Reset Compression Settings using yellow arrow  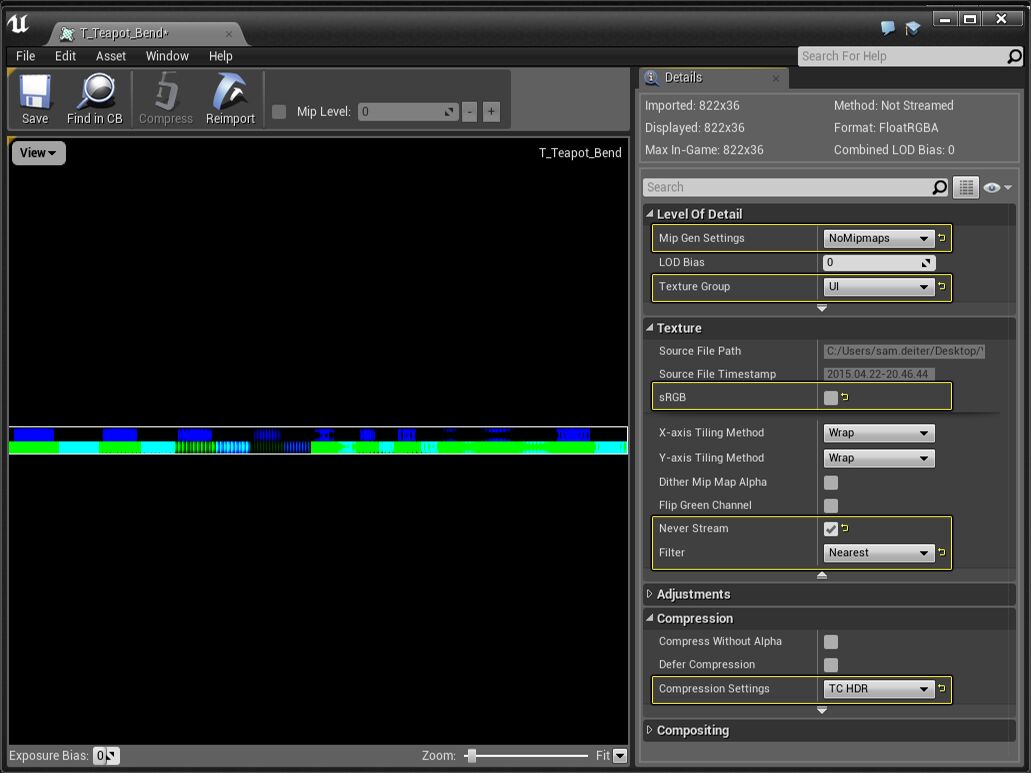[x=942, y=689]
